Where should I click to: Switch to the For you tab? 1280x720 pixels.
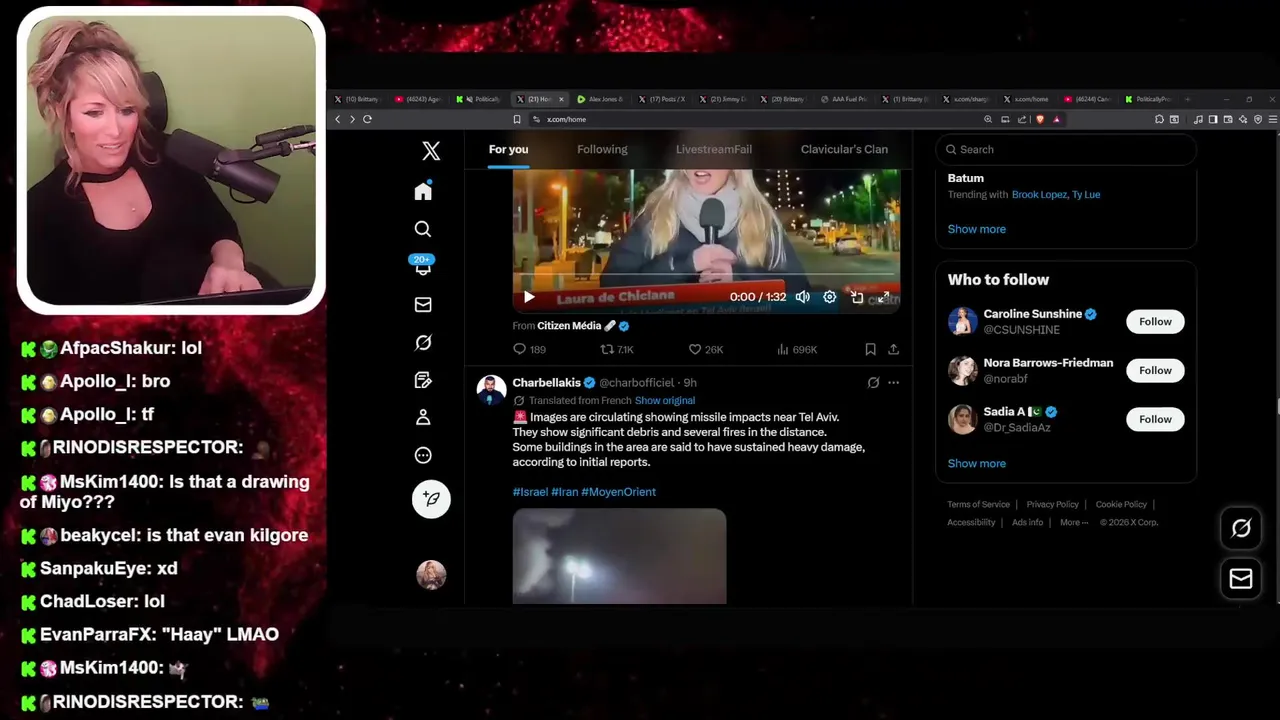[508, 149]
